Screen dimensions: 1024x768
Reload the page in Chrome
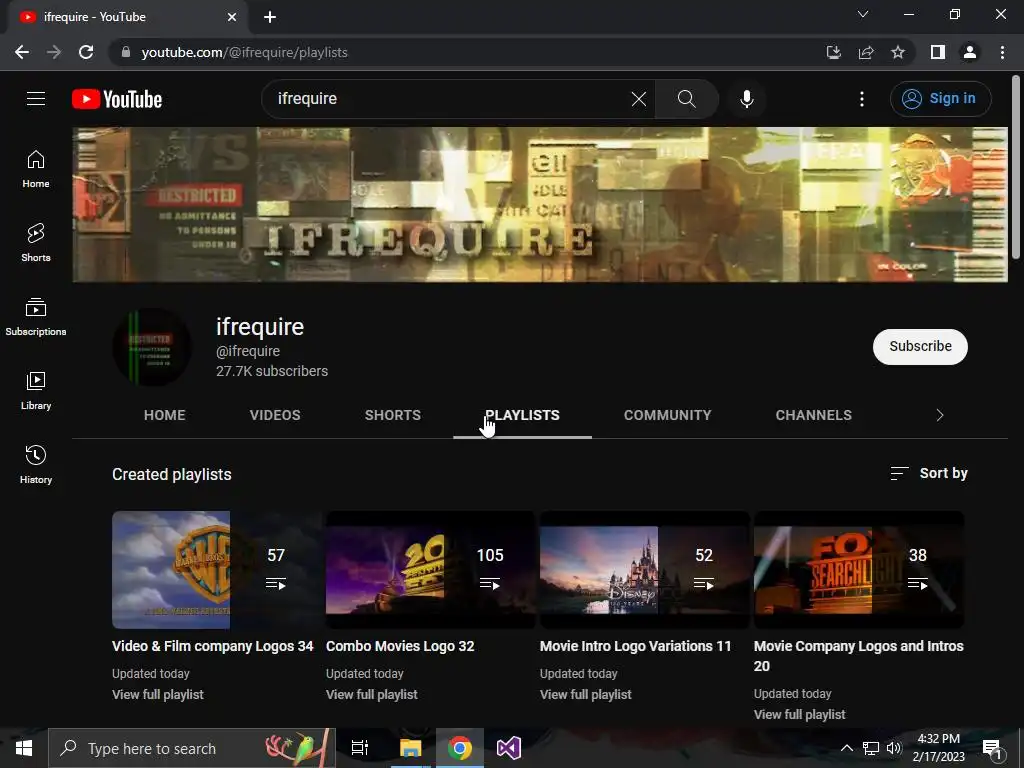coord(86,52)
